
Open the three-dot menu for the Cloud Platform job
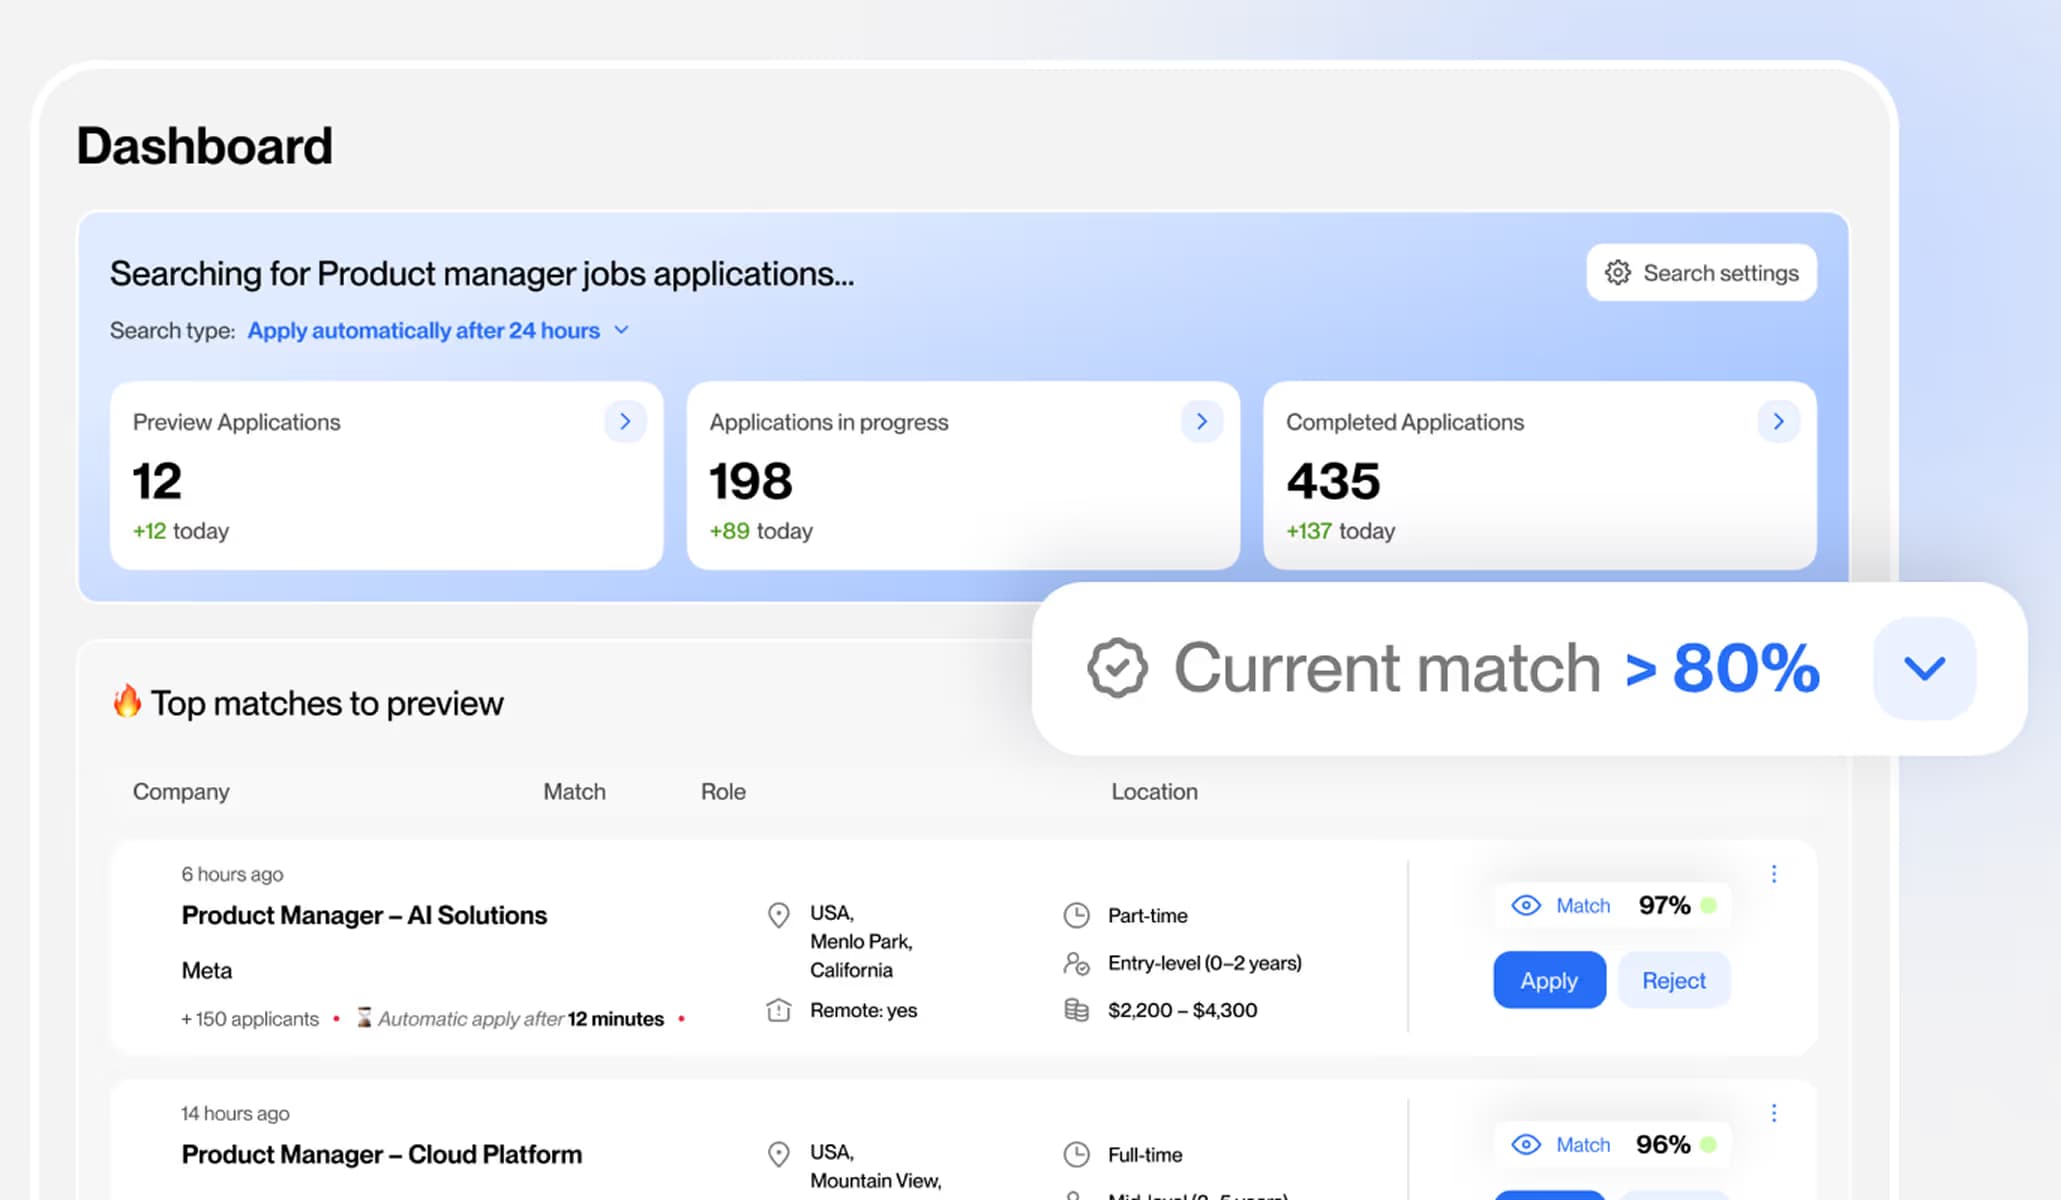pyautogui.click(x=1774, y=1113)
